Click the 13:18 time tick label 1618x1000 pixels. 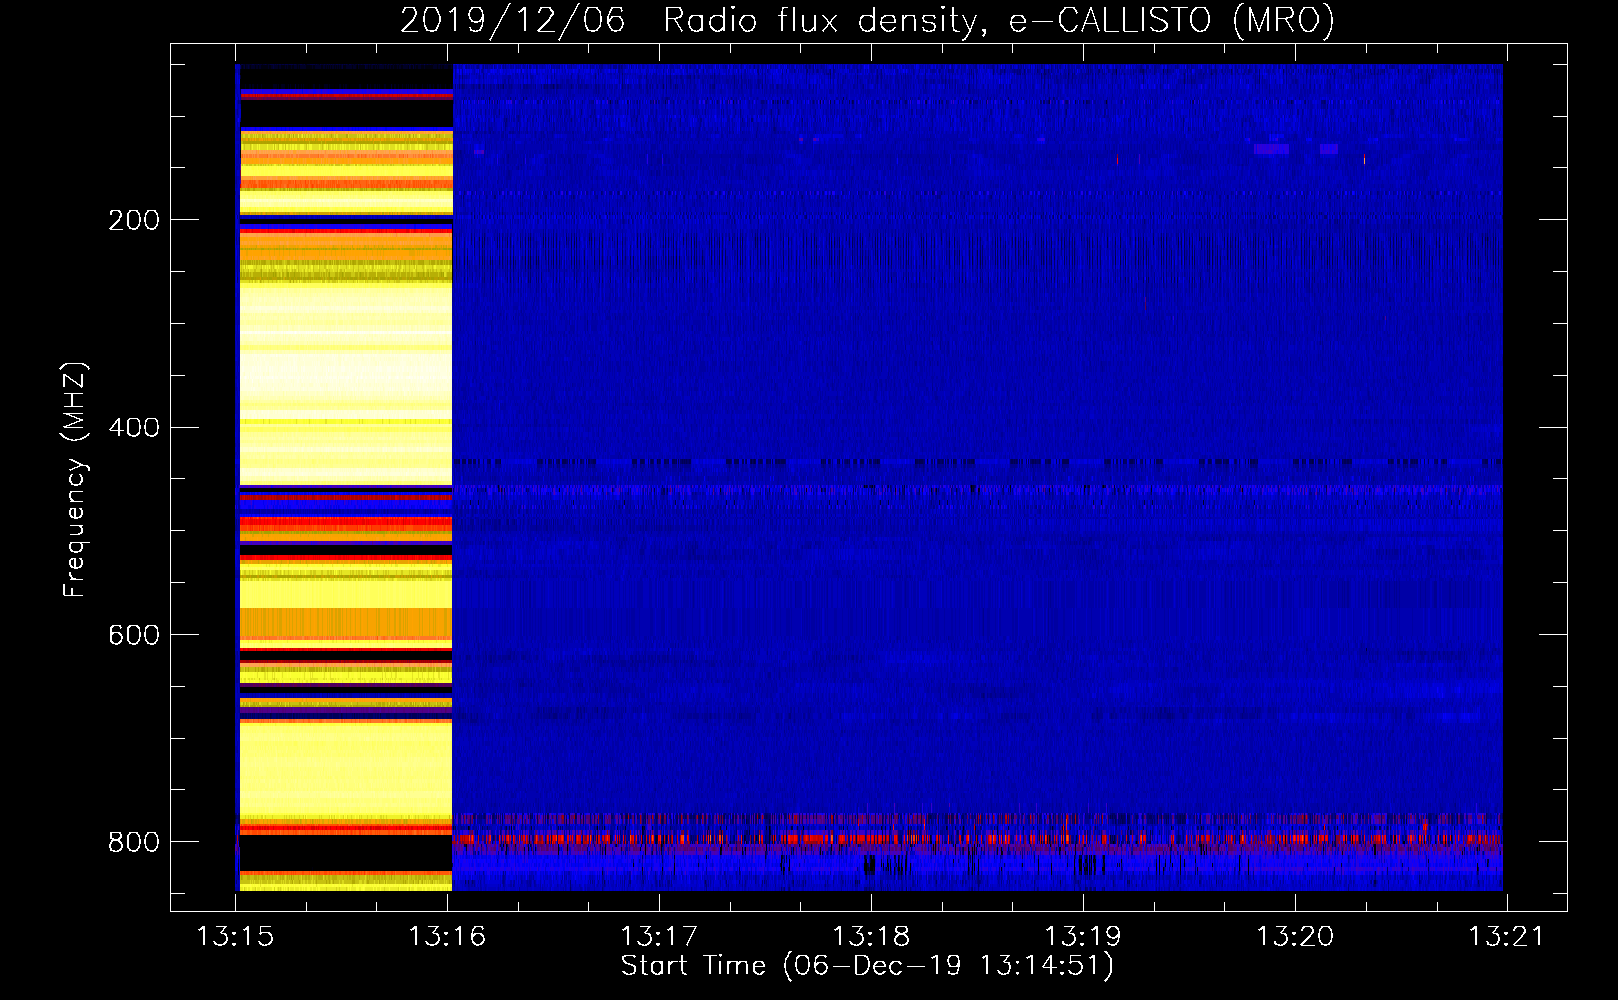[871, 936]
